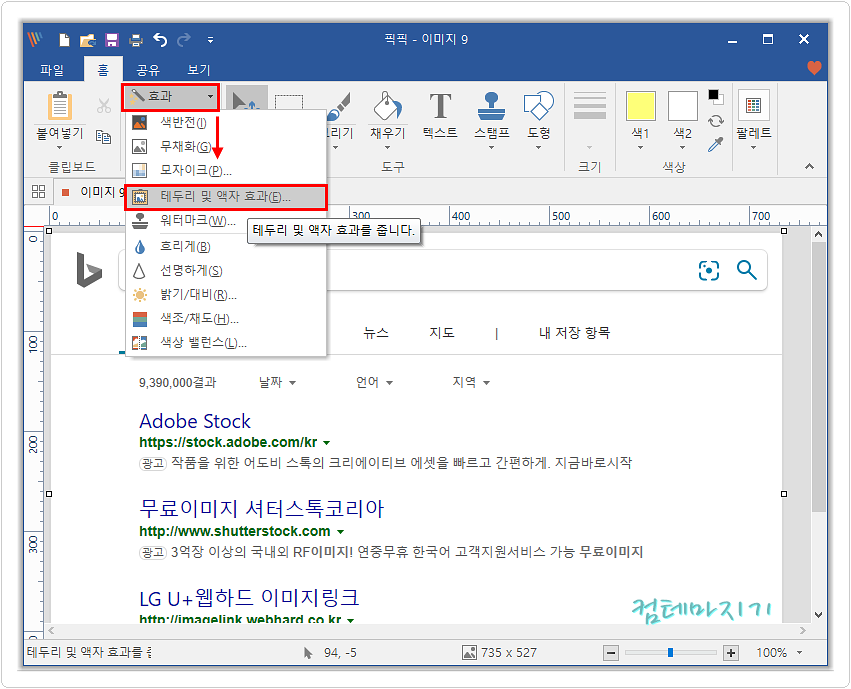Click the copy icon under cut

[104, 137]
